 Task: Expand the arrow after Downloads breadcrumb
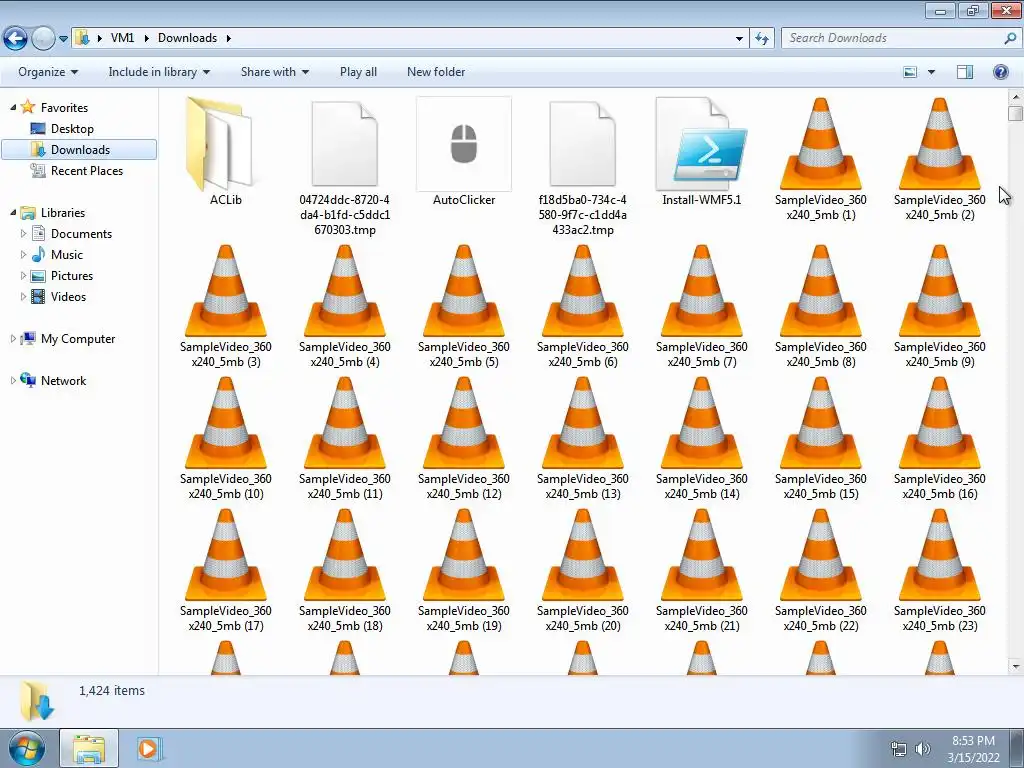tap(229, 39)
